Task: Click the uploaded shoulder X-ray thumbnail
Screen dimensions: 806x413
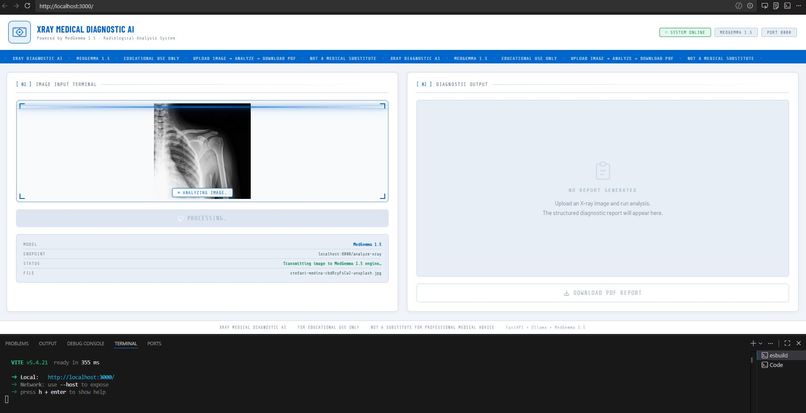Action: tap(202, 151)
